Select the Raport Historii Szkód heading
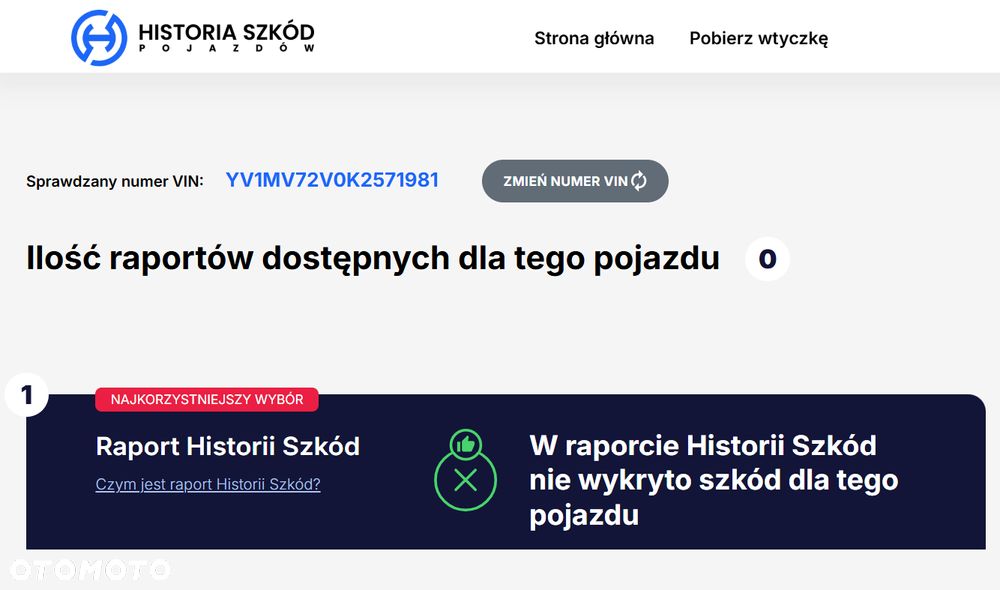This screenshot has height=590, width=1000. coord(227,446)
